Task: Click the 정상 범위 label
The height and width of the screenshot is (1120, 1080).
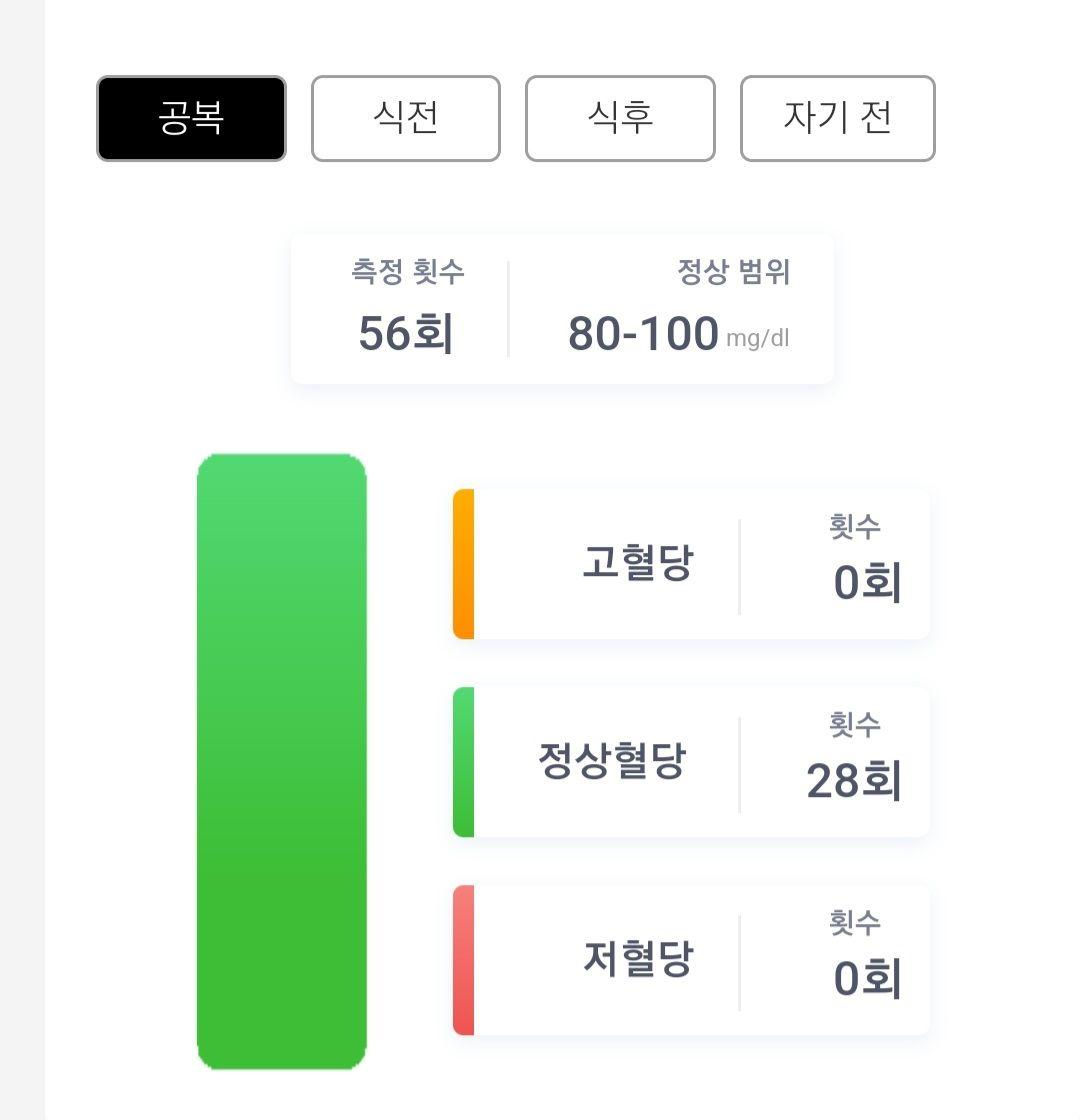Action: (x=734, y=271)
